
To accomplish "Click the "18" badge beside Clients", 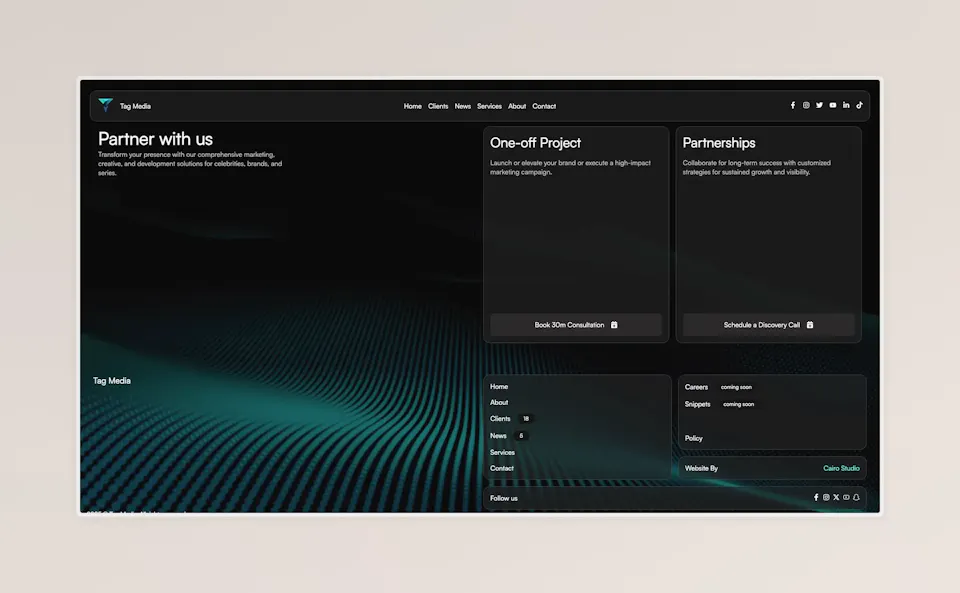I will click(526, 419).
